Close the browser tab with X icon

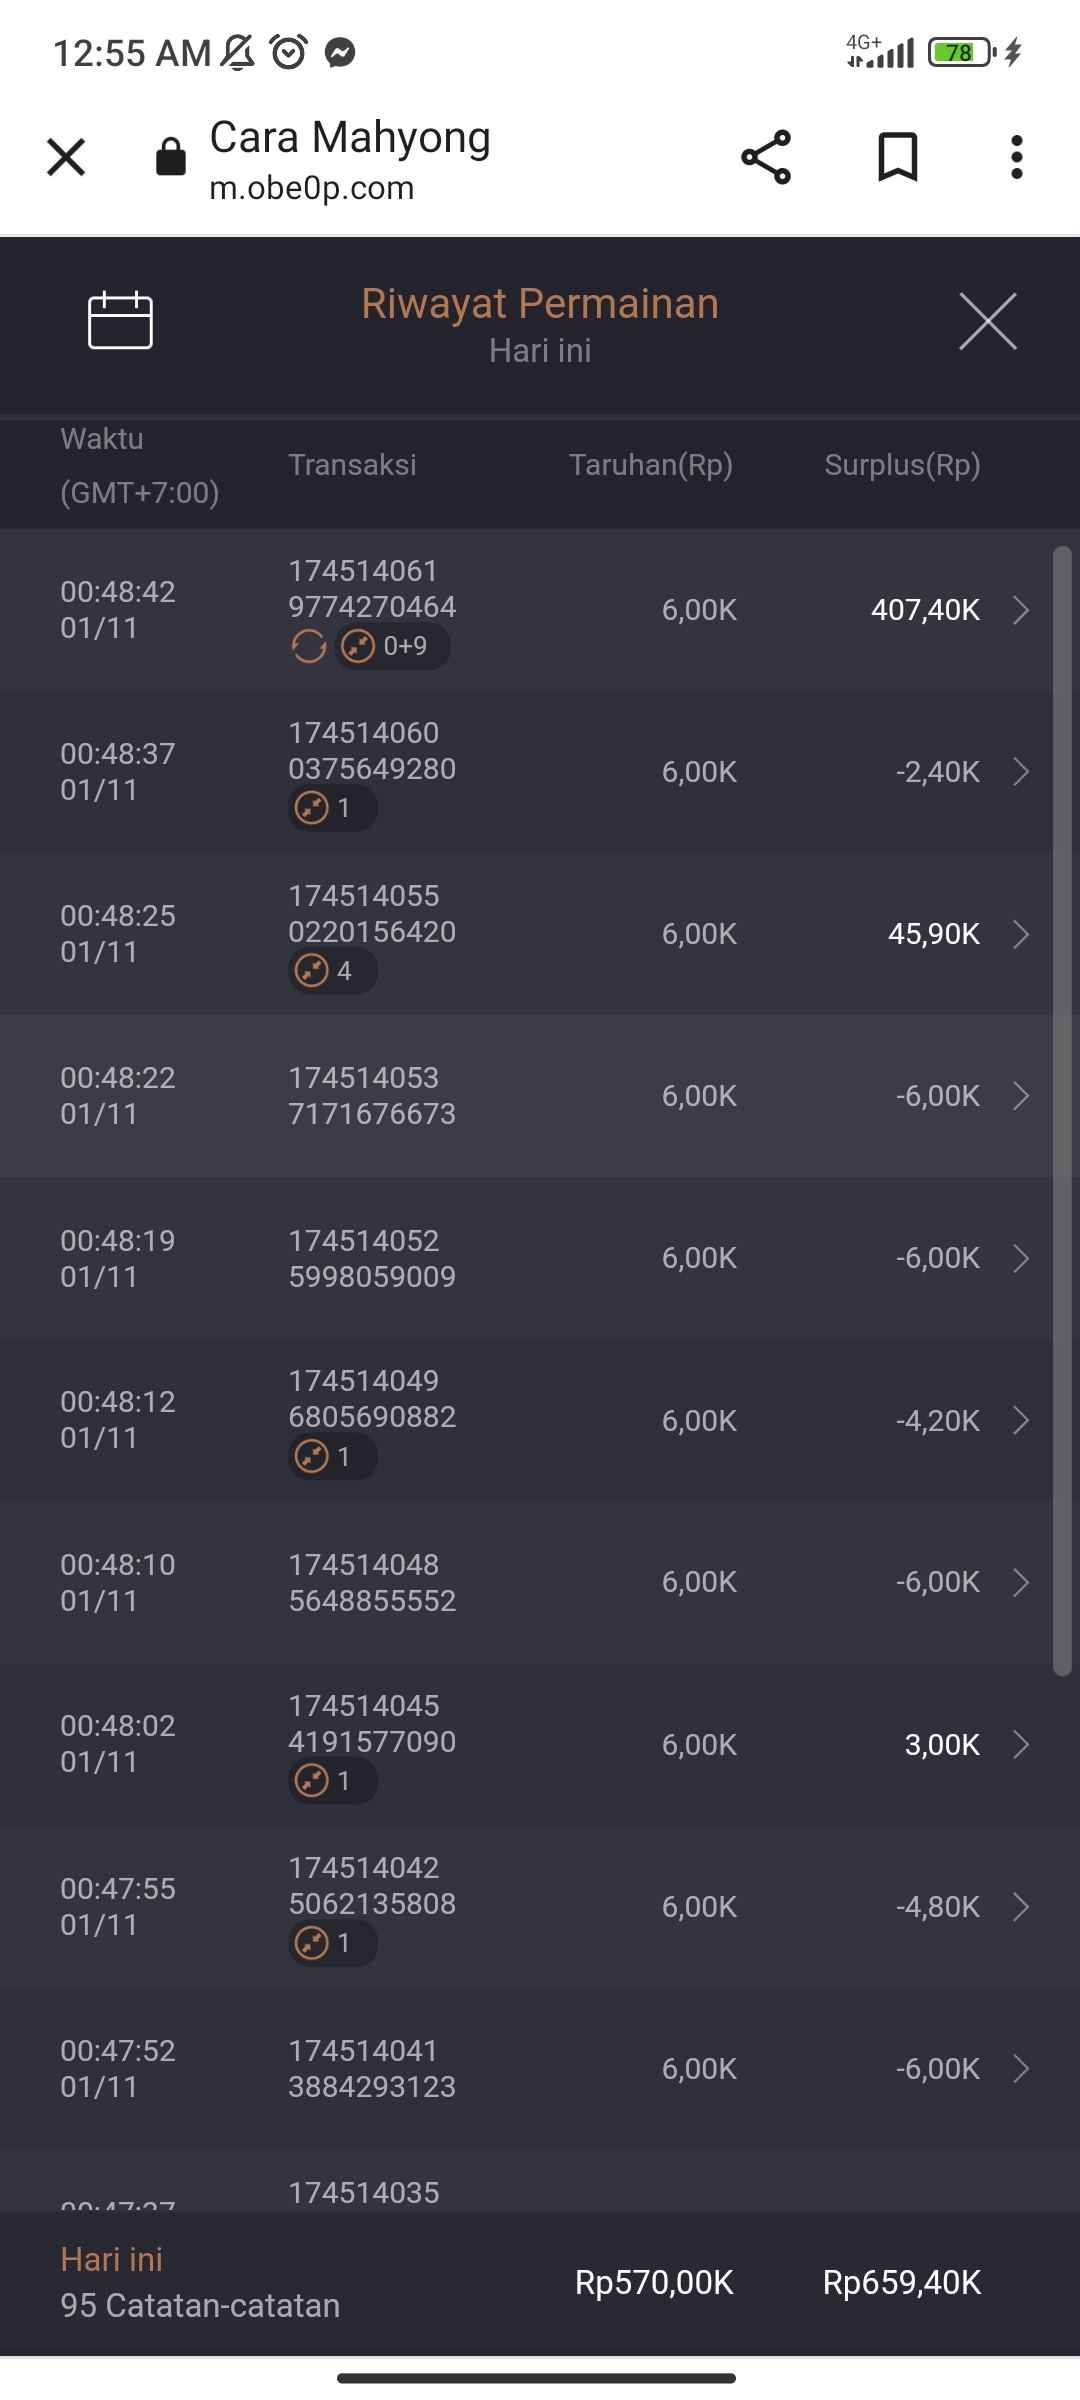66,157
